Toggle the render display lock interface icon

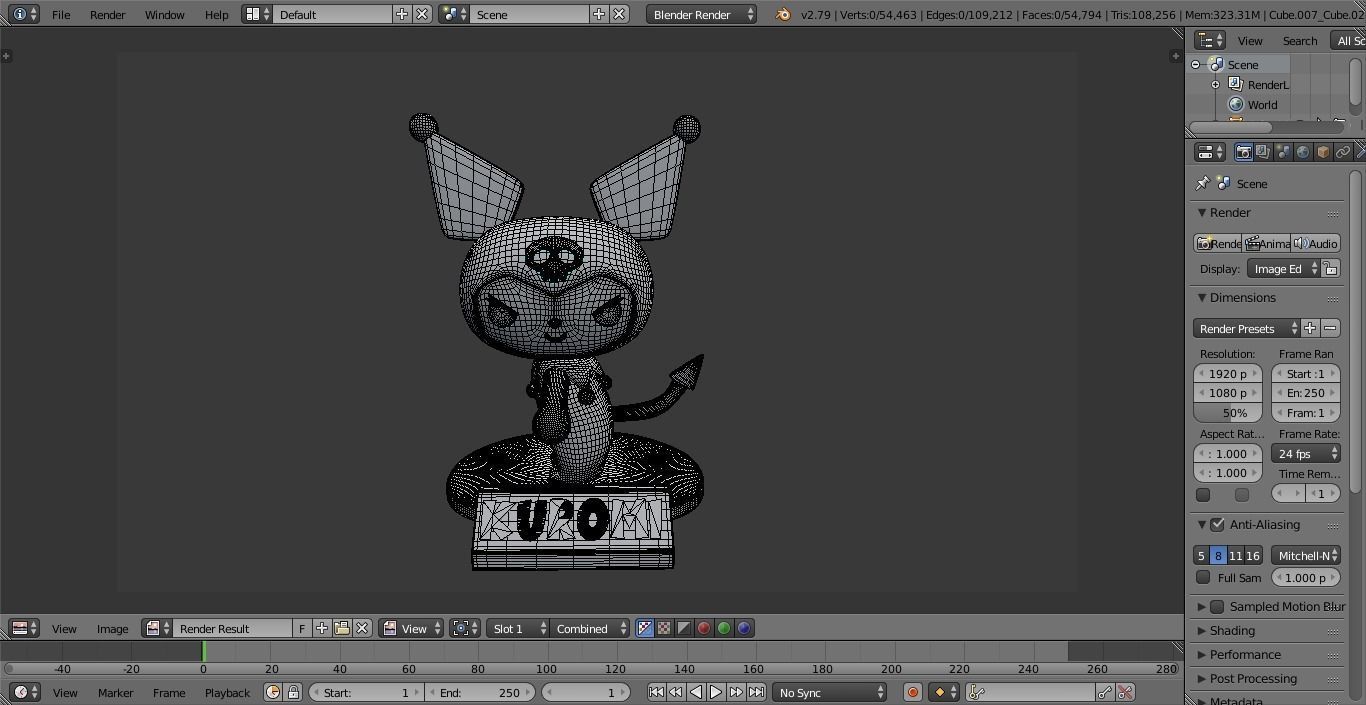tap(1330, 269)
